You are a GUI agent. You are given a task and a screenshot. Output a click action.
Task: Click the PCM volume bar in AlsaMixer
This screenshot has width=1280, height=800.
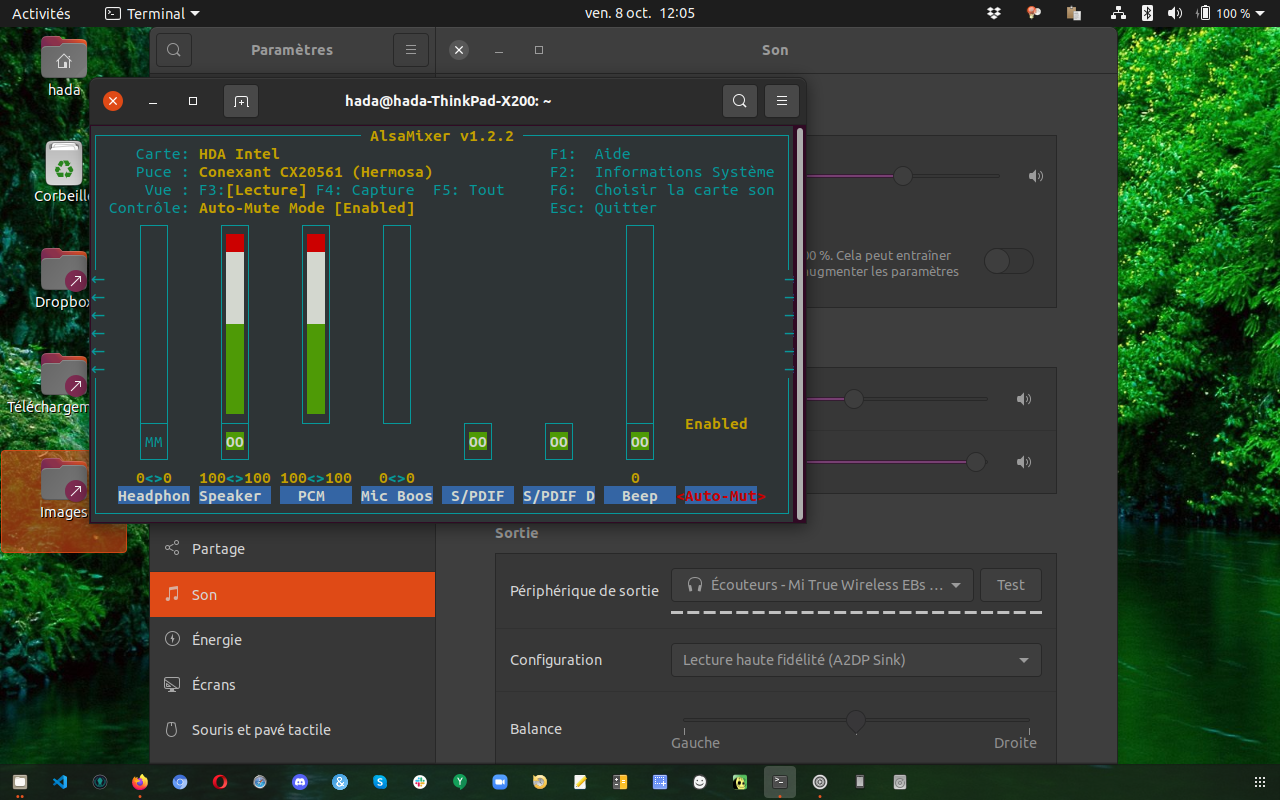point(316,324)
